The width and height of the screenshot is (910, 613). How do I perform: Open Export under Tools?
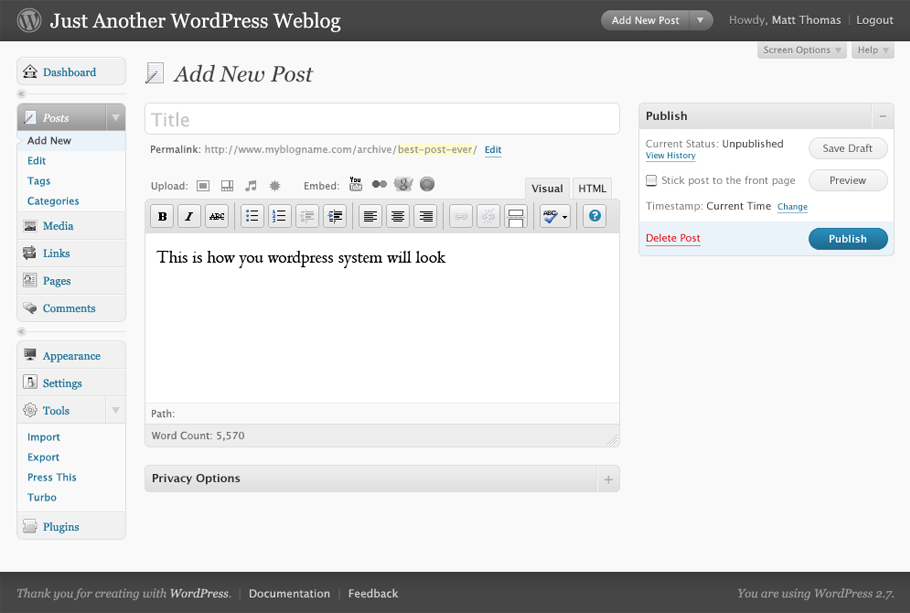pos(44,457)
